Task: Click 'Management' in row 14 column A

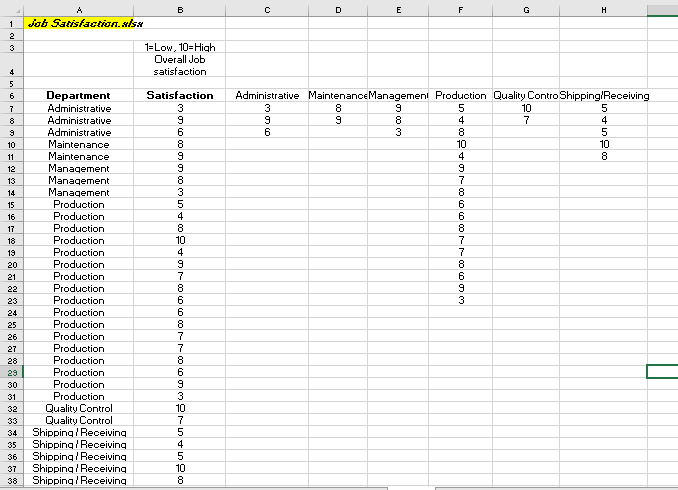Action: tap(79, 192)
